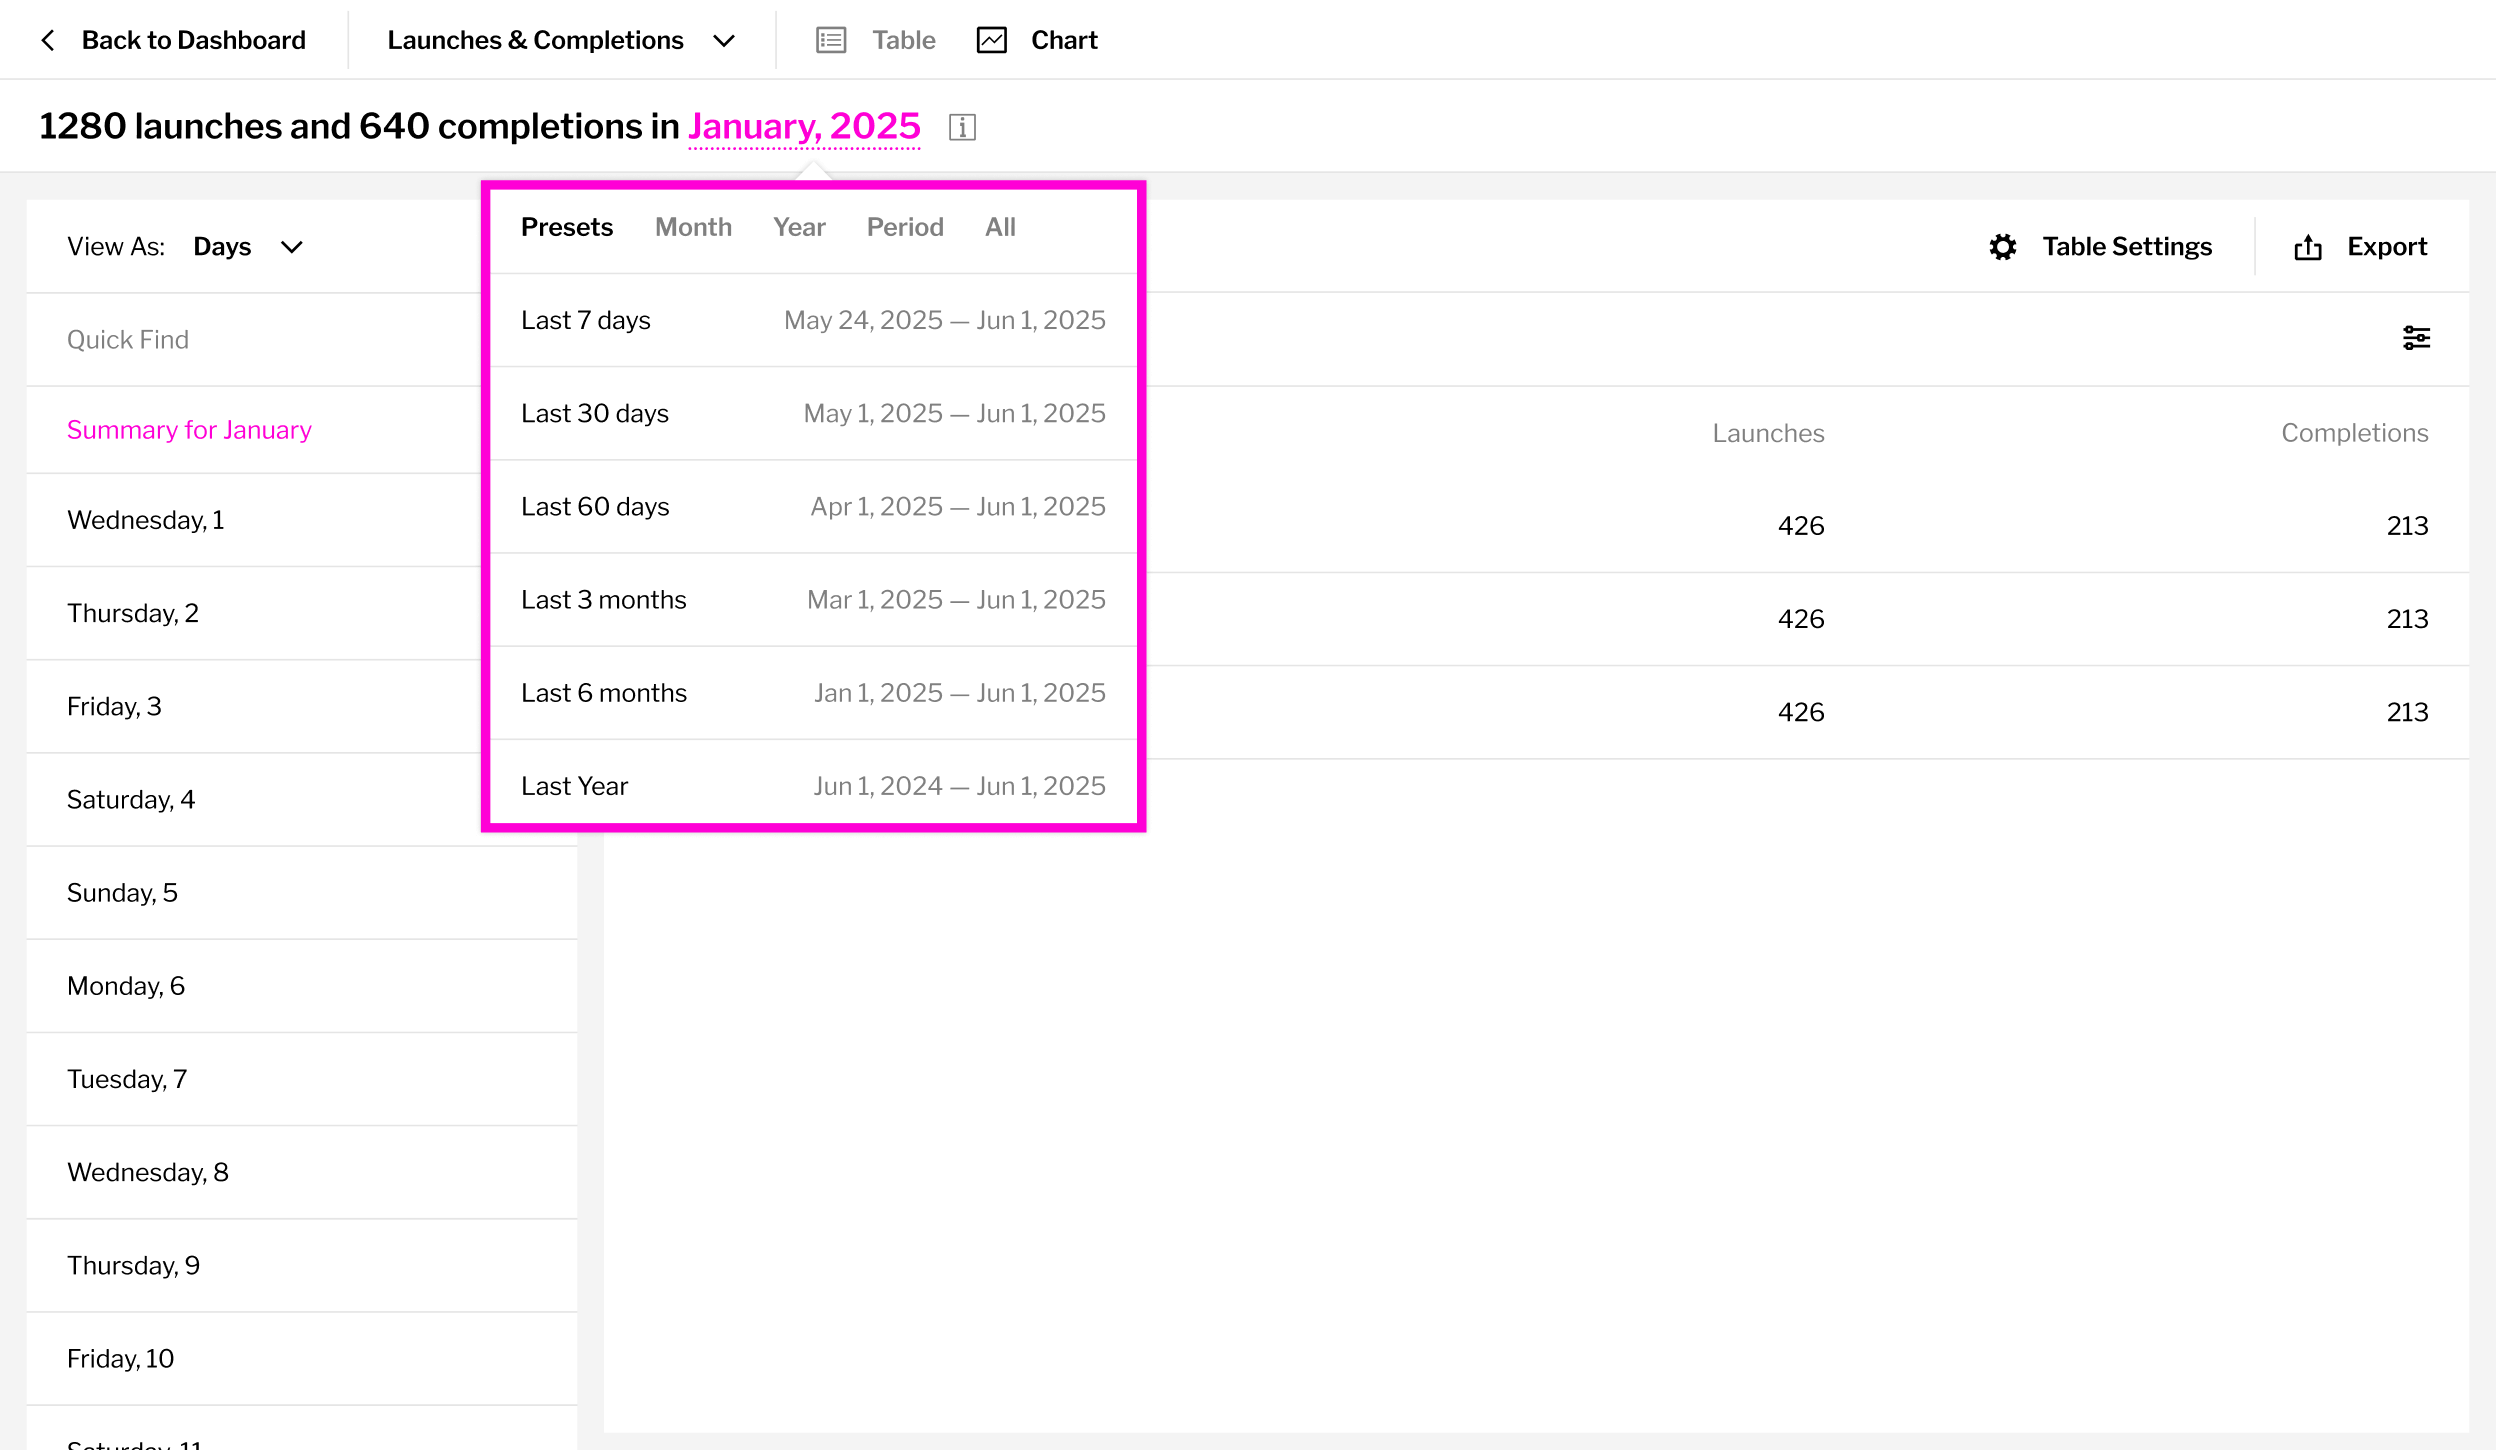
Task: Expand the Launches & Completions dropdown
Action: click(x=561, y=40)
